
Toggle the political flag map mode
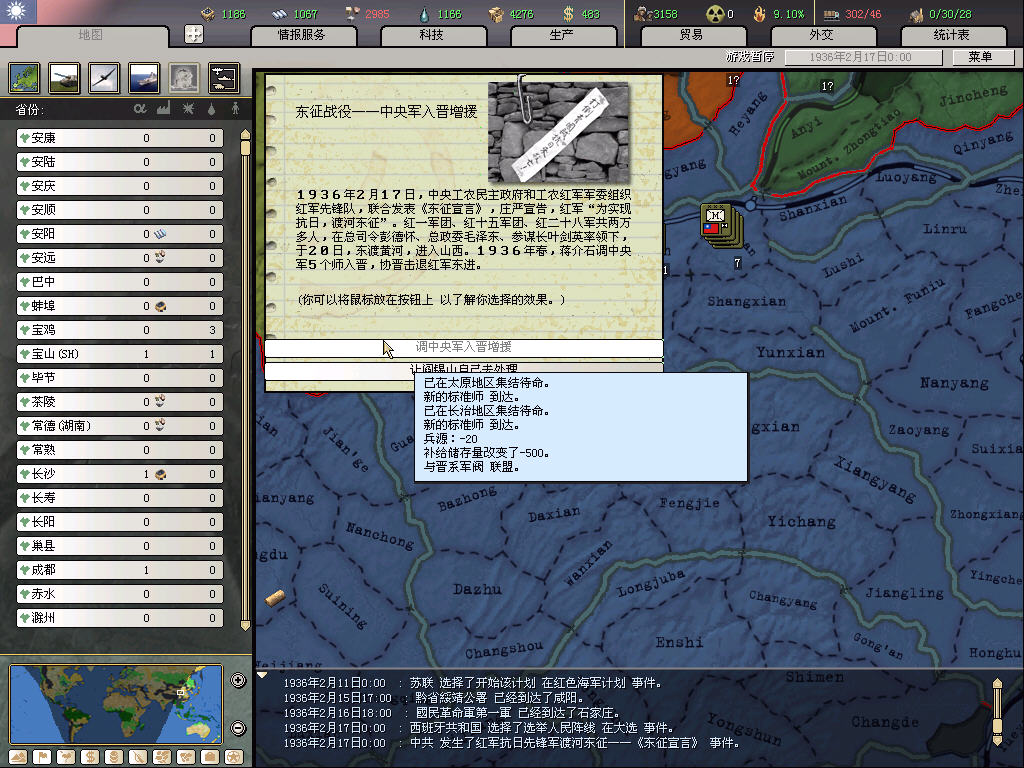pos(40,756)
